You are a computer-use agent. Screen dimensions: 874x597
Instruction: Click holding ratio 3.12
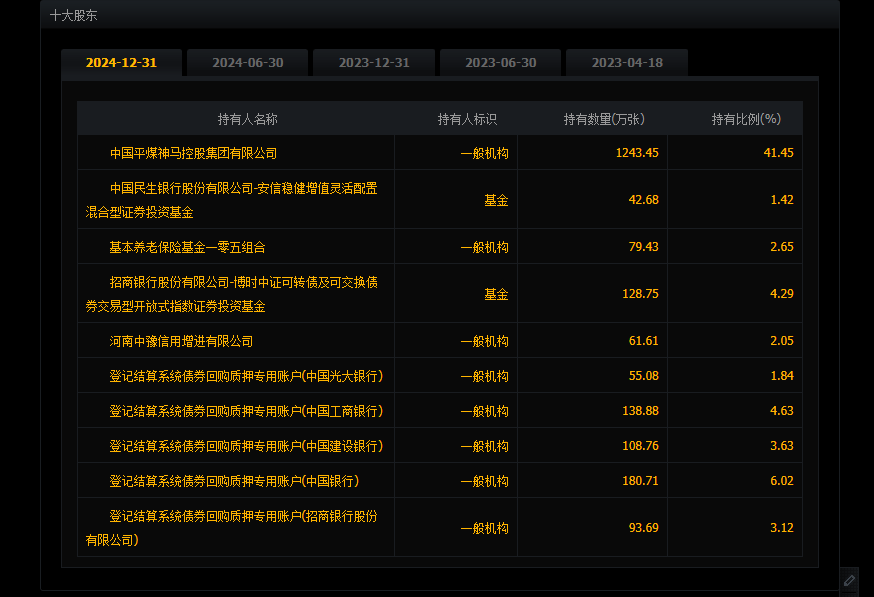(x=782, y=528)
